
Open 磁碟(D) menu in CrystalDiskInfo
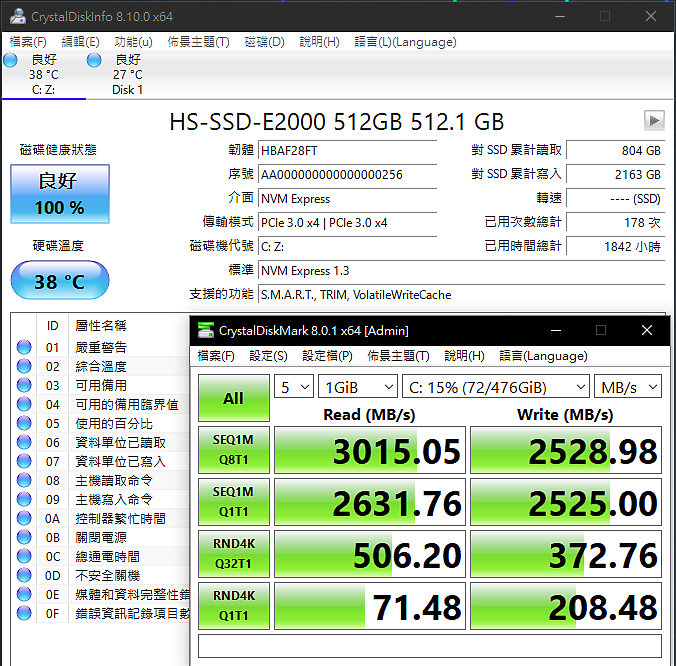[x=264, y=42]
